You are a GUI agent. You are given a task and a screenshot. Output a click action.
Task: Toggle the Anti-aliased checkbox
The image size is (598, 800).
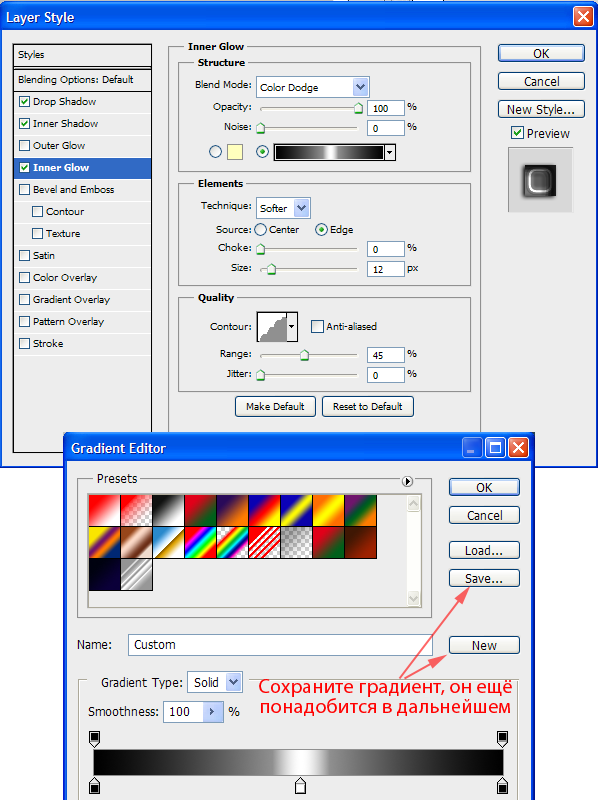pos(317,327)
